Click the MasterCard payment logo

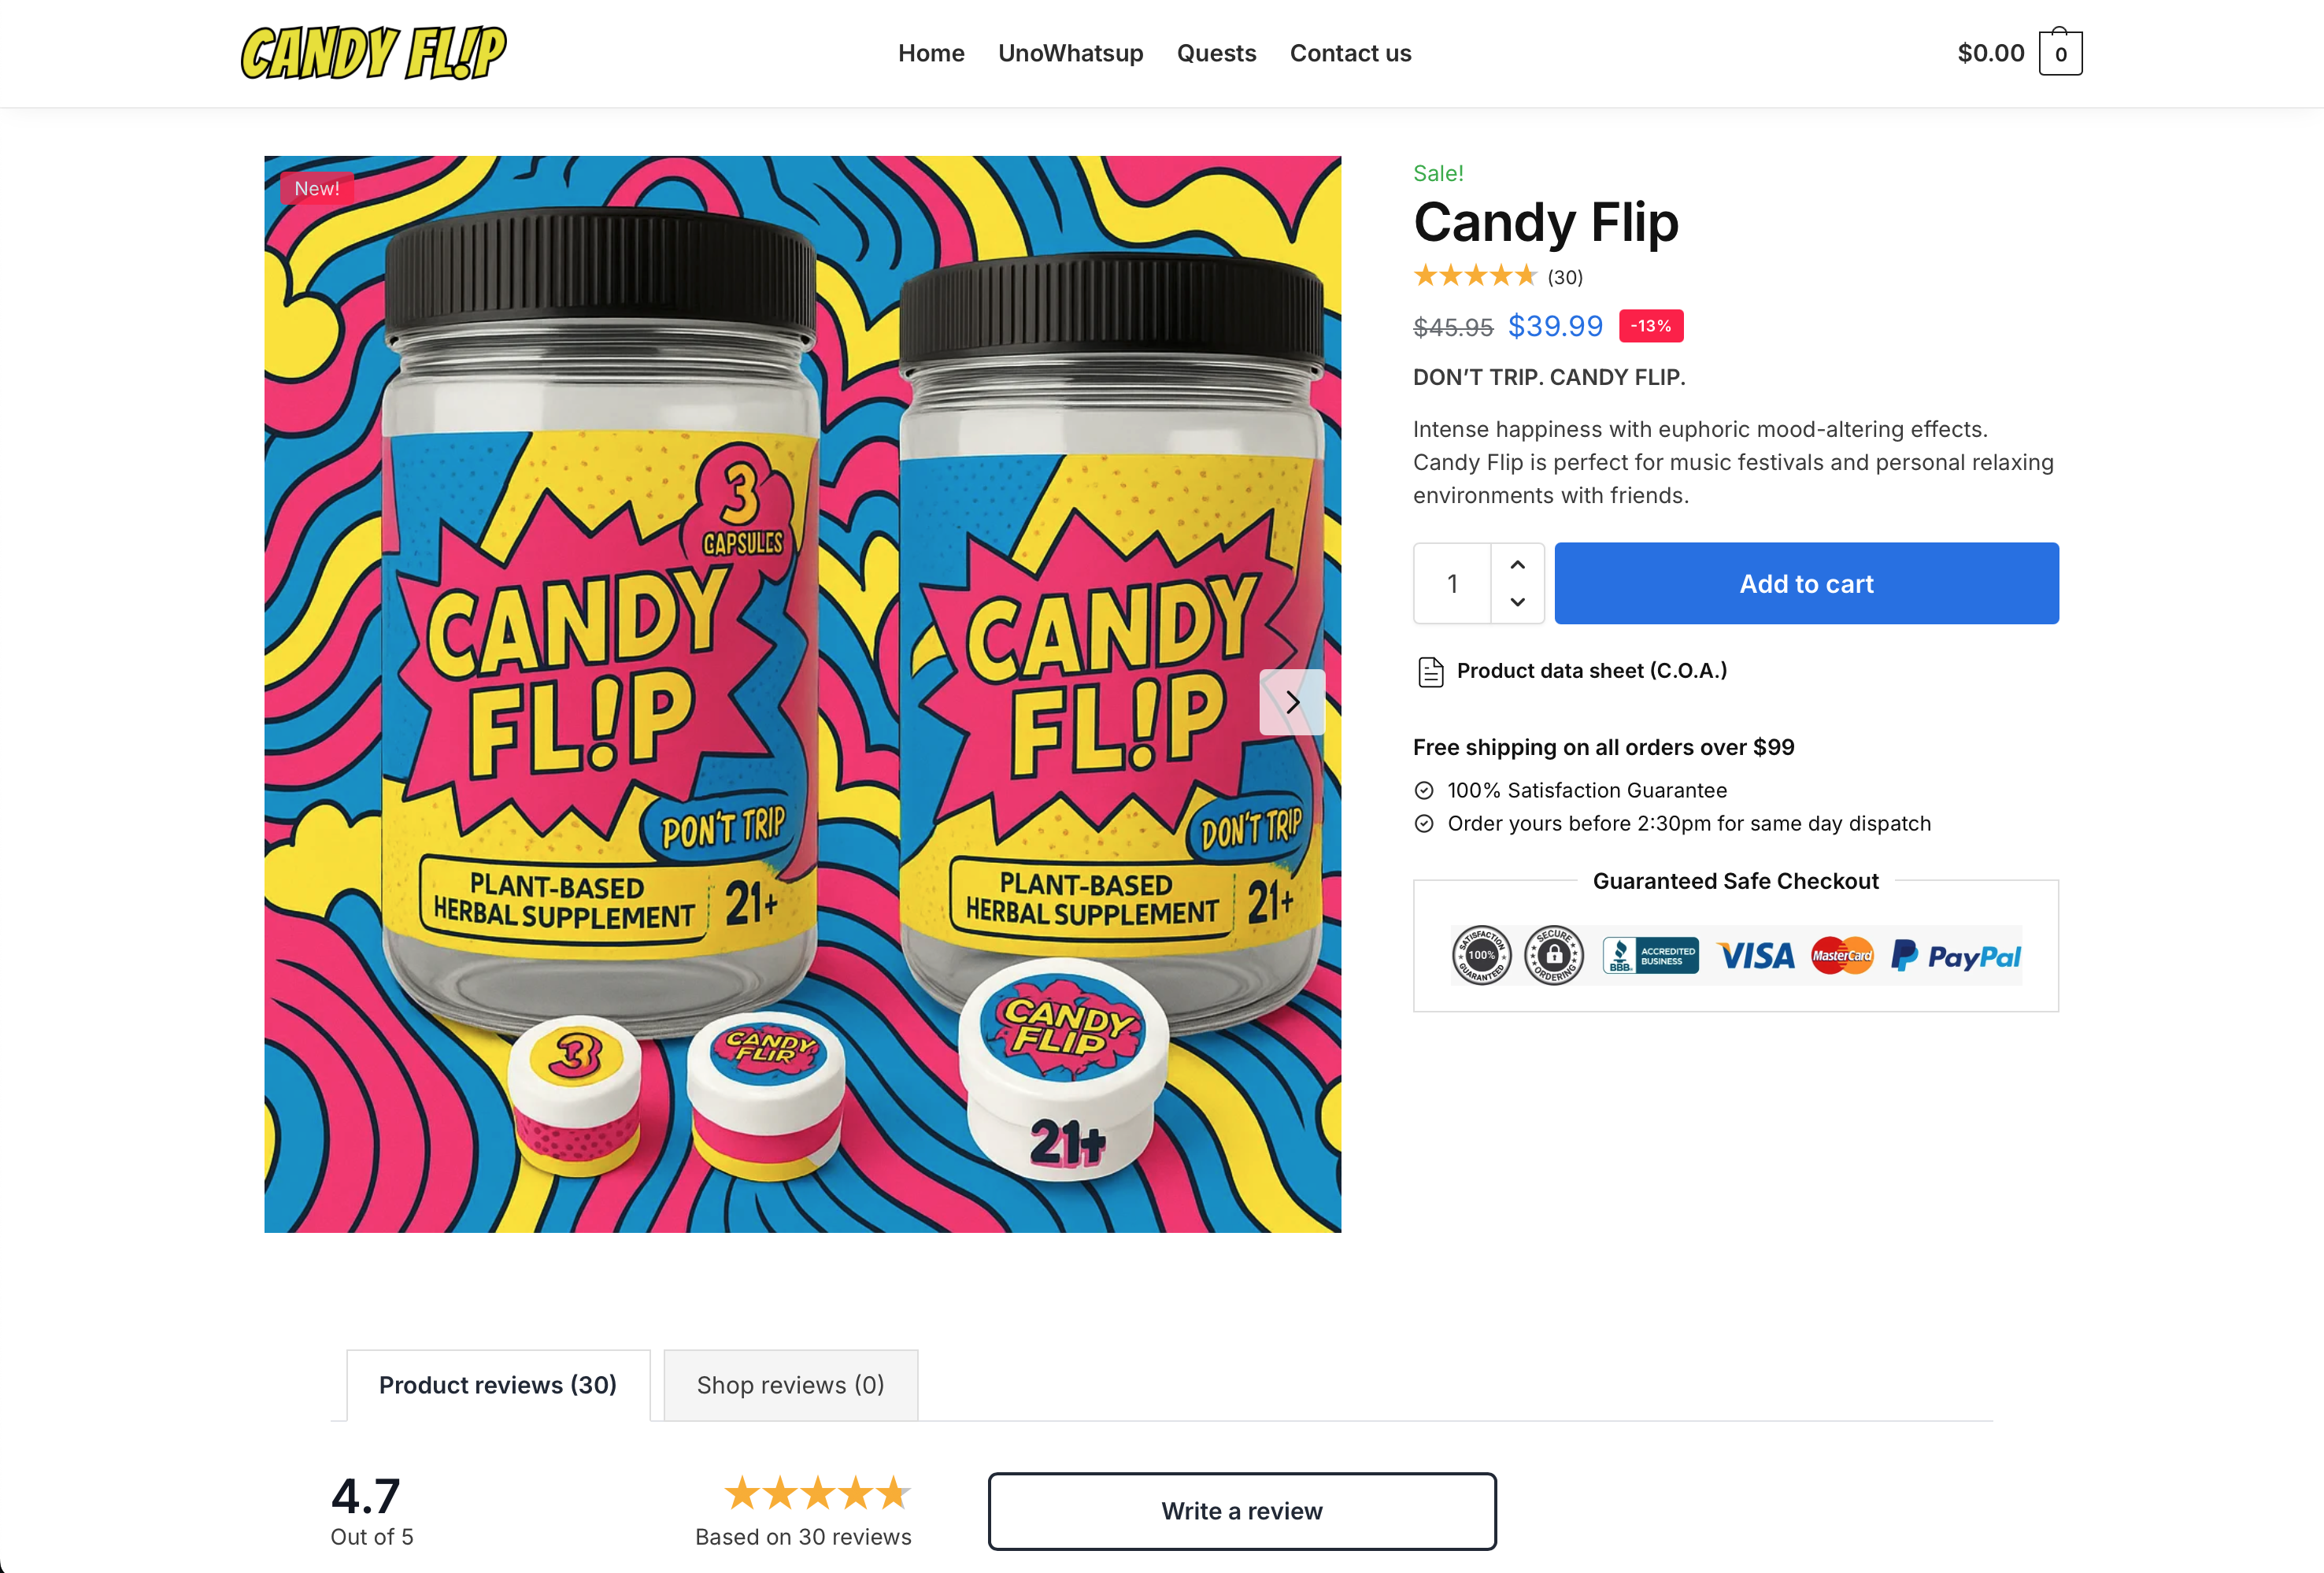point(1842,957)
